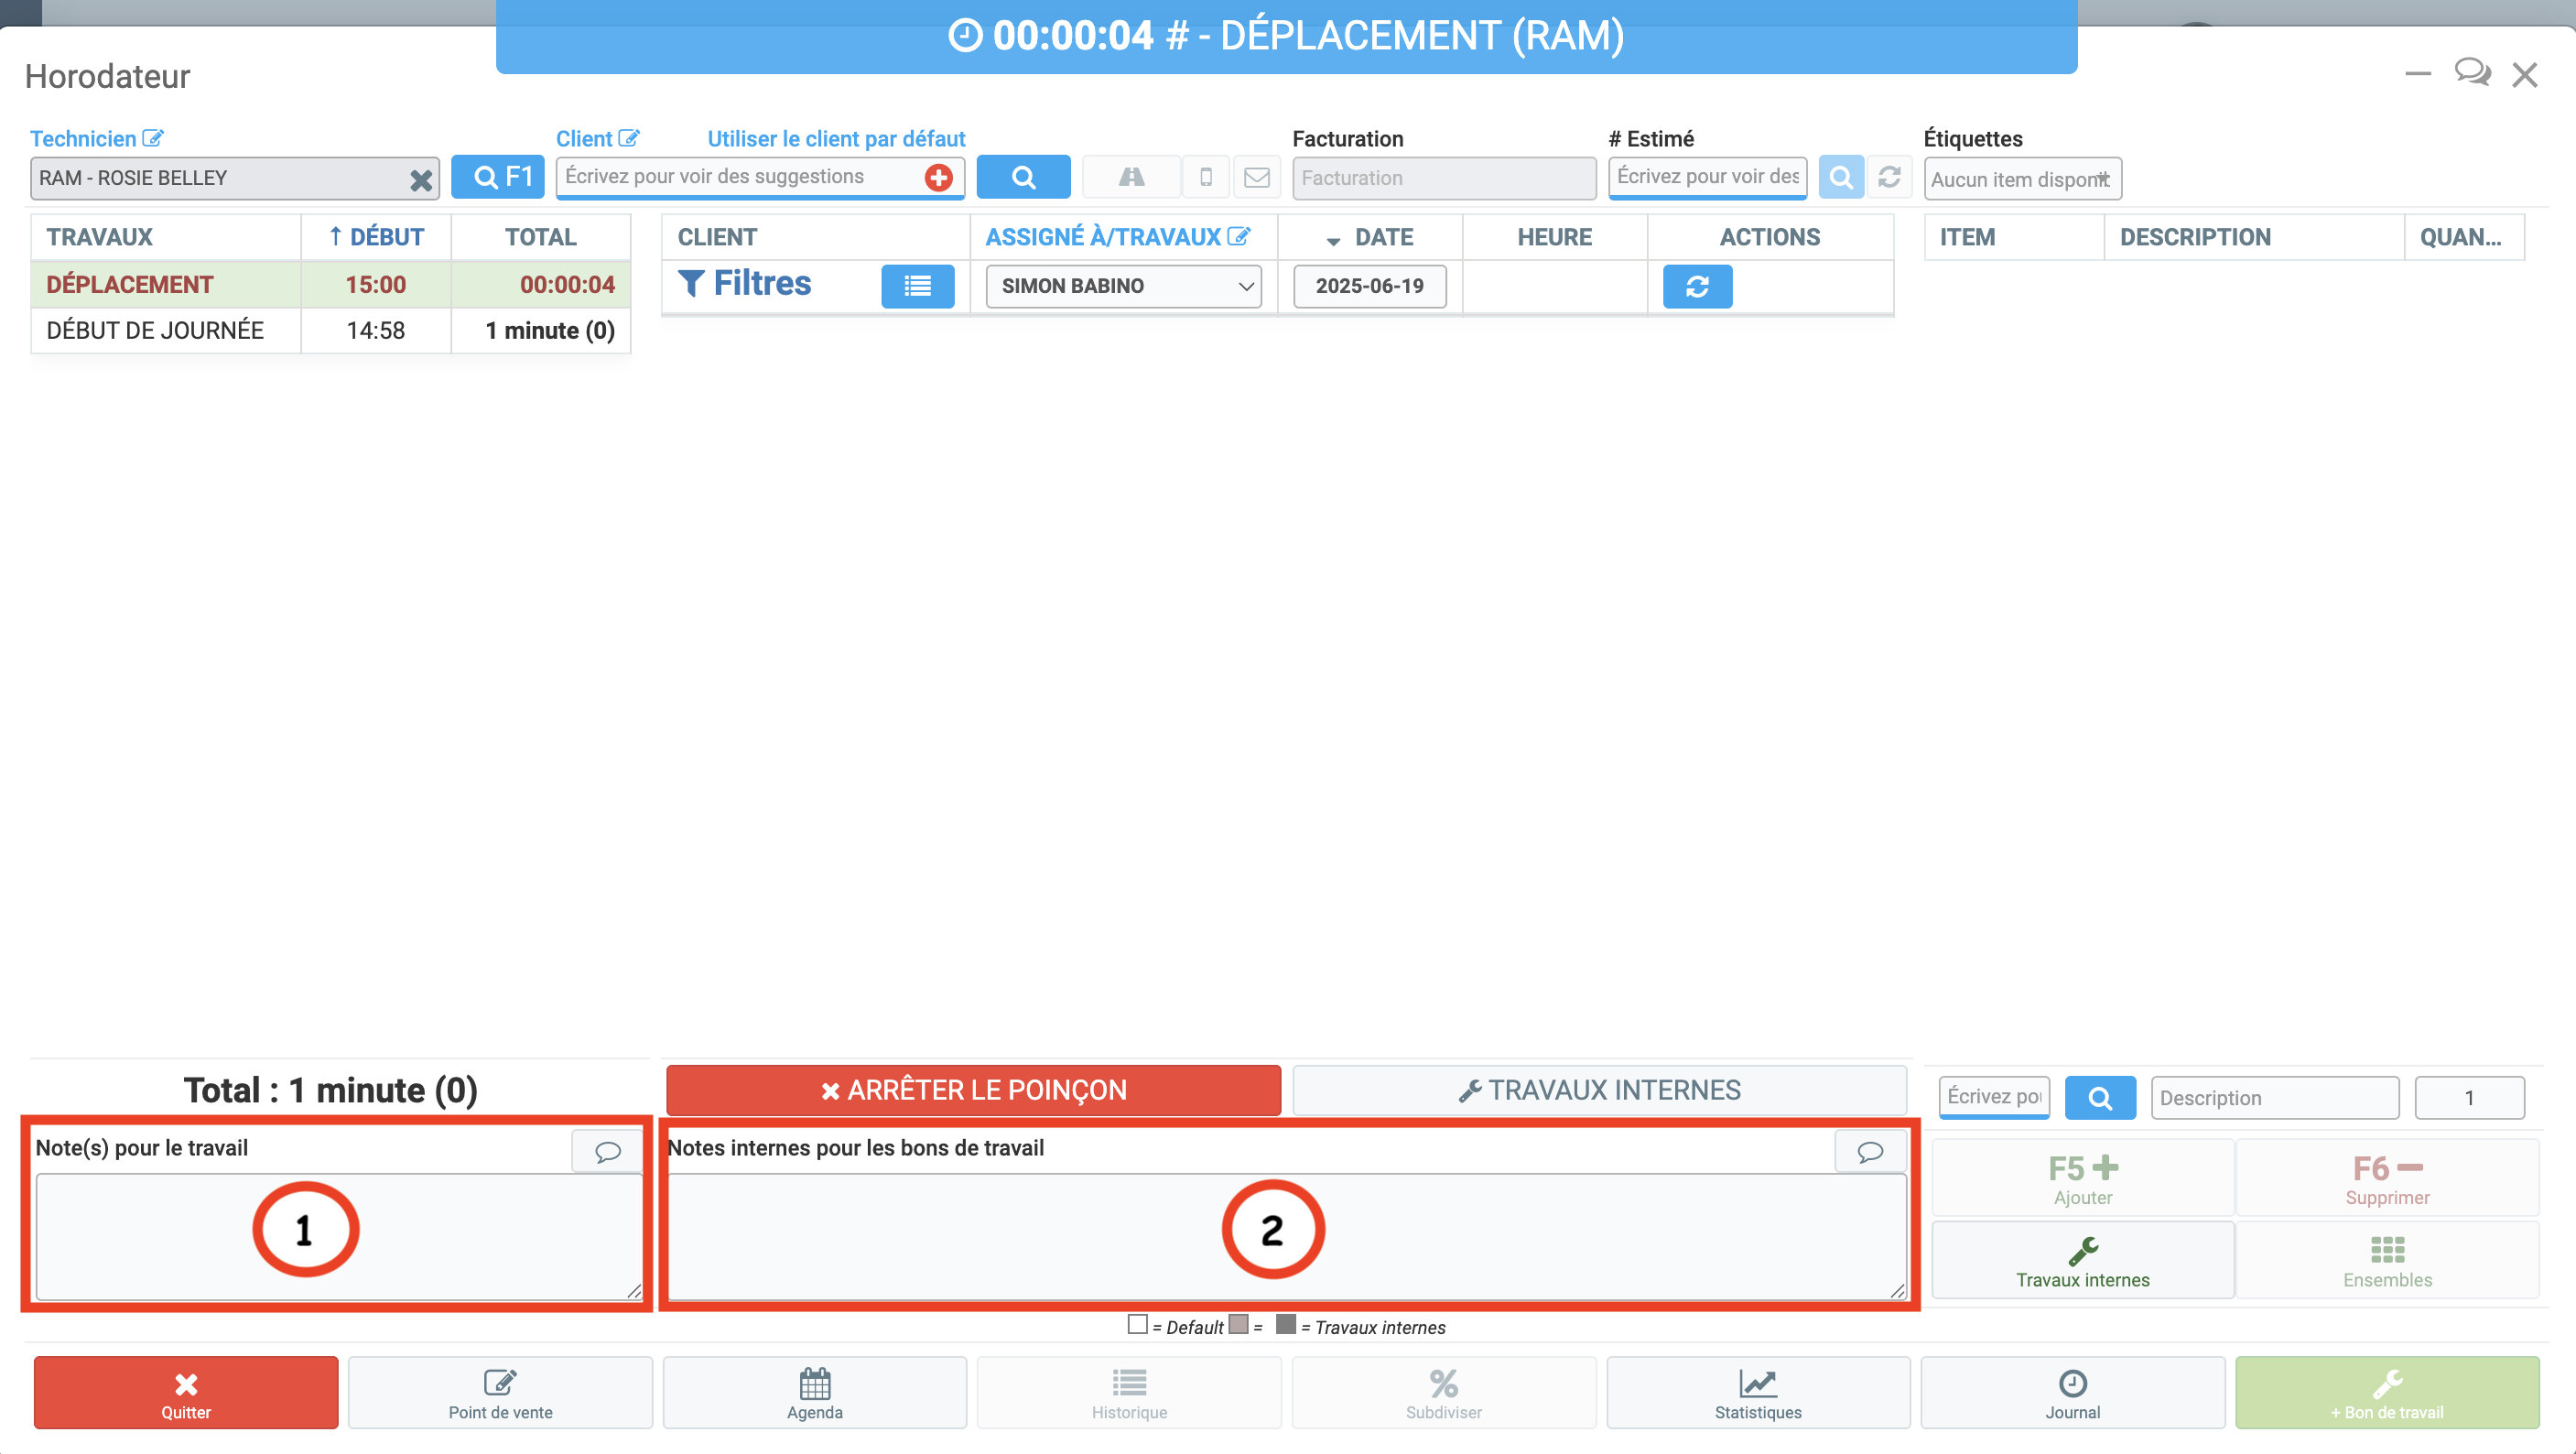Viewport: 2576px width, 1454px height.
Task: Open the Agenda tab
Action: [x=814, y=1393]
